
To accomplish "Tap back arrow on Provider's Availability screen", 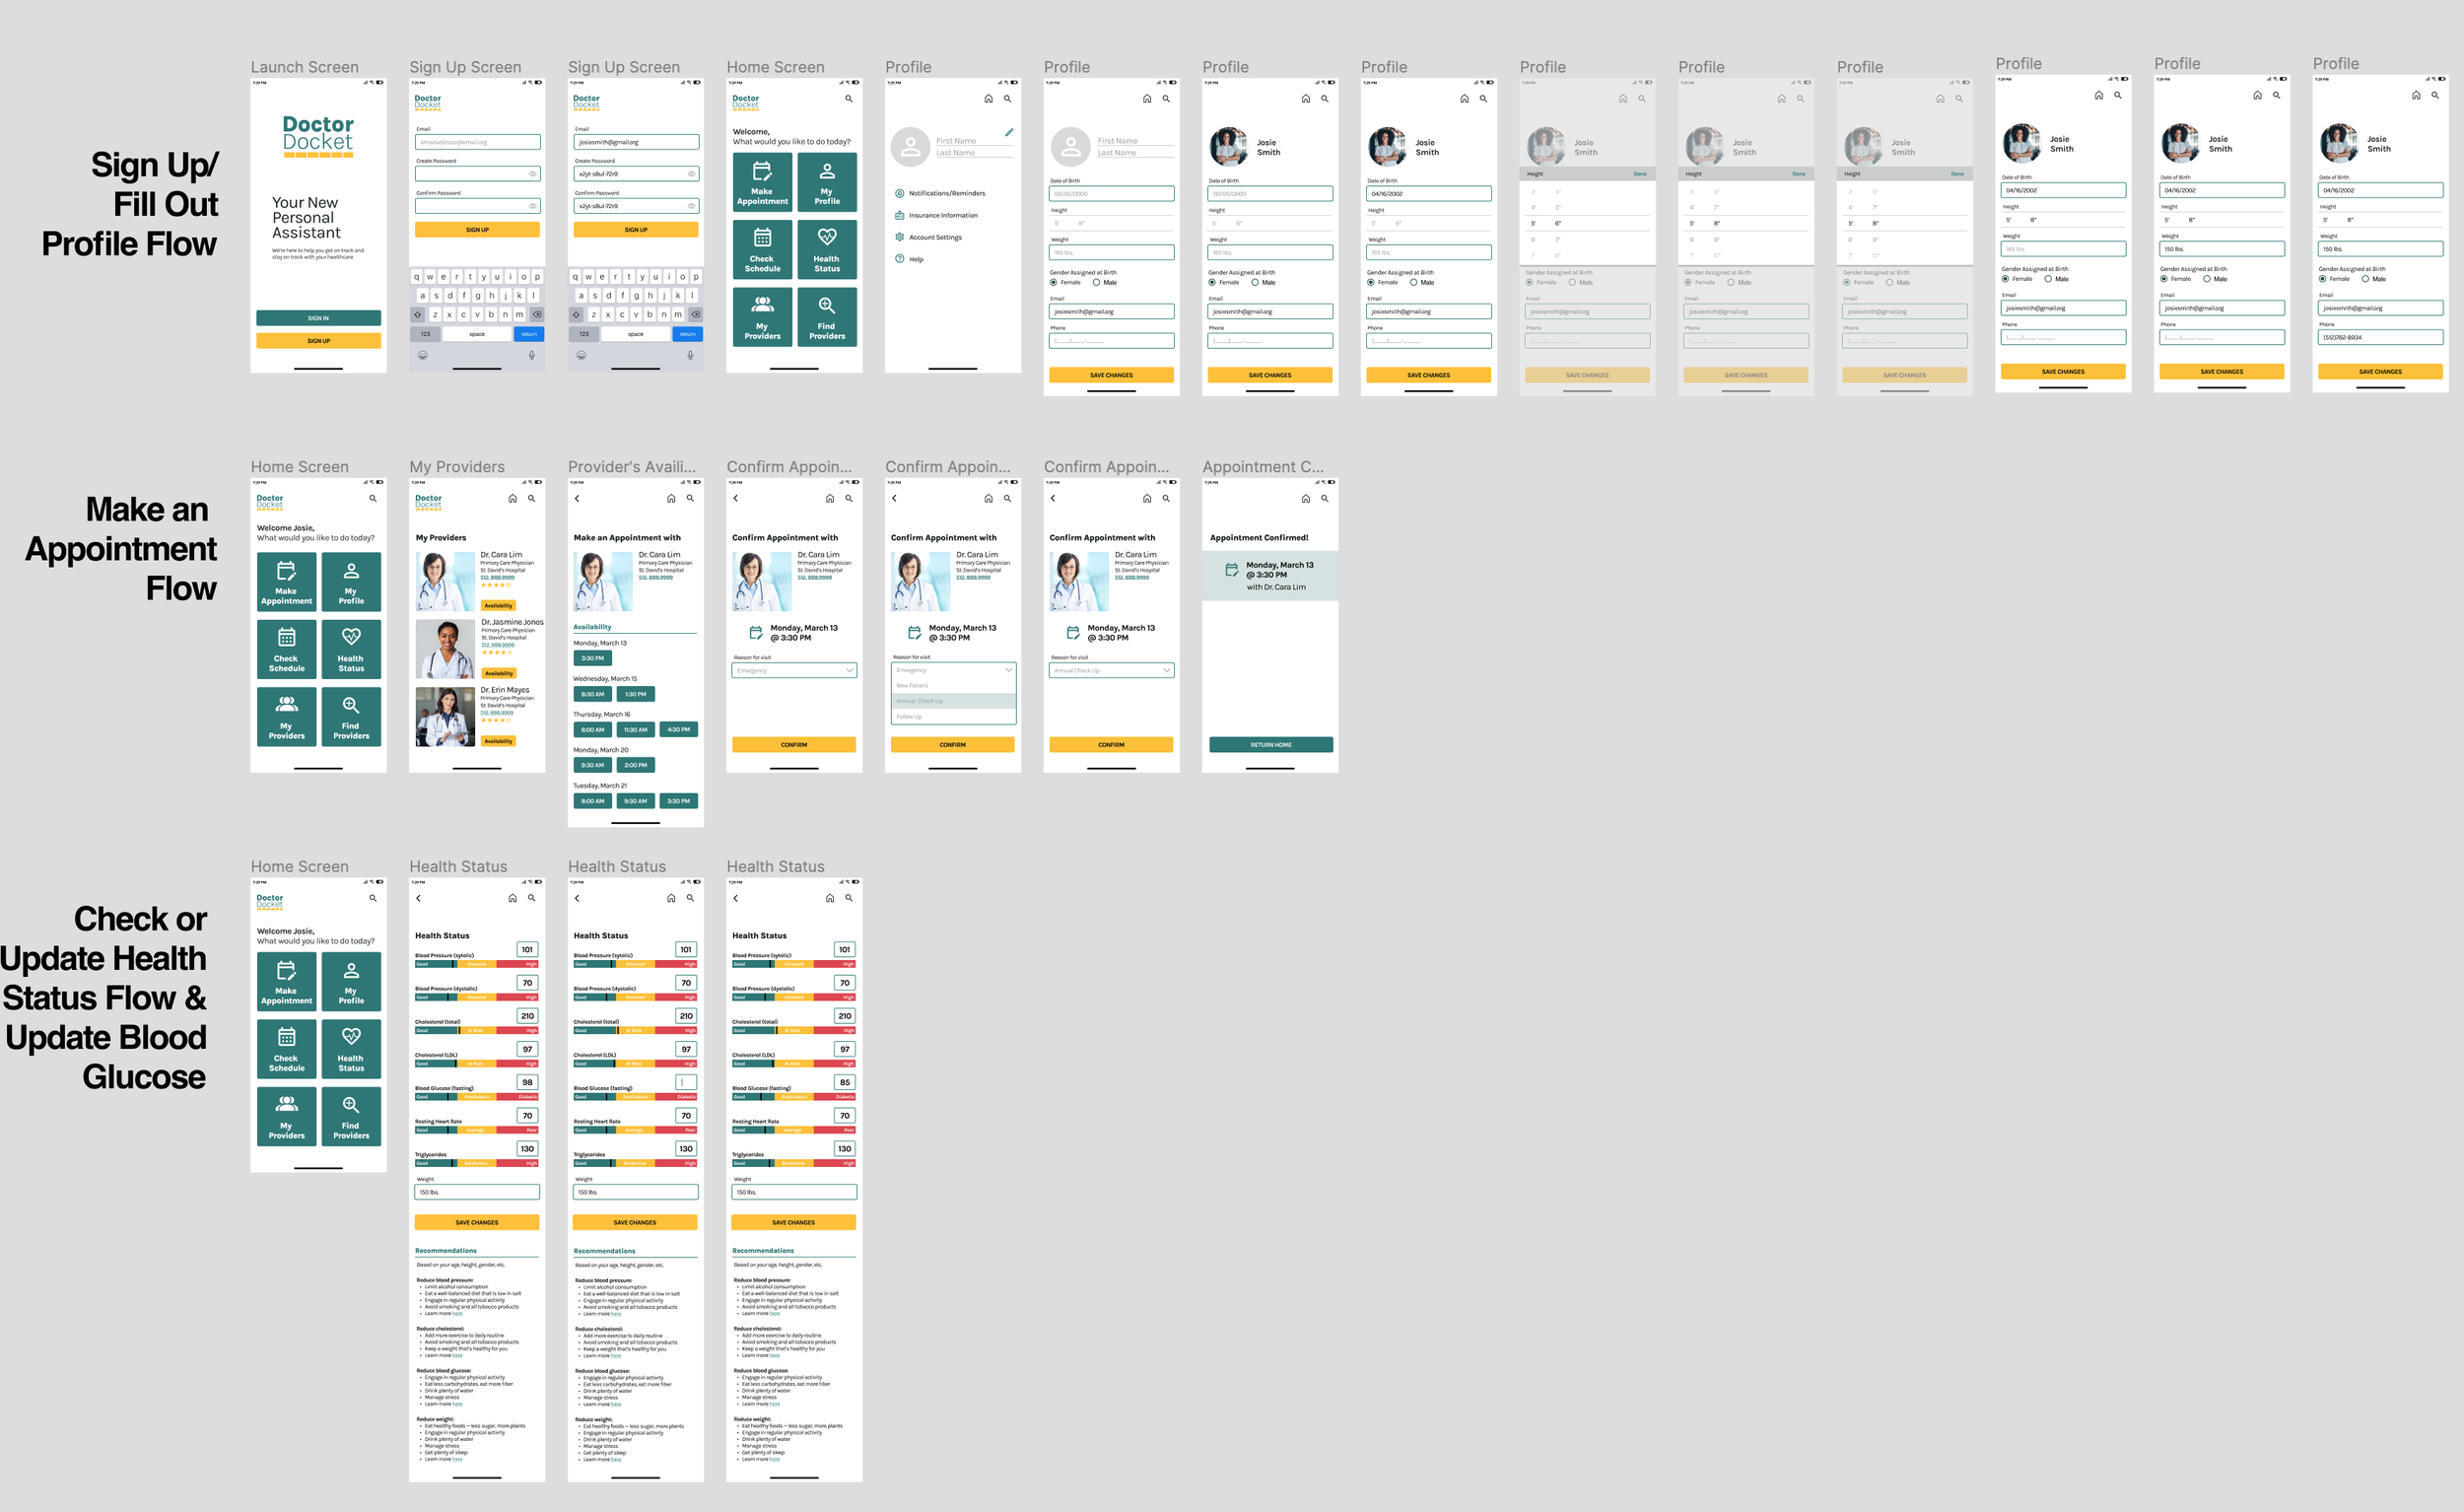I will coord(577,498).
